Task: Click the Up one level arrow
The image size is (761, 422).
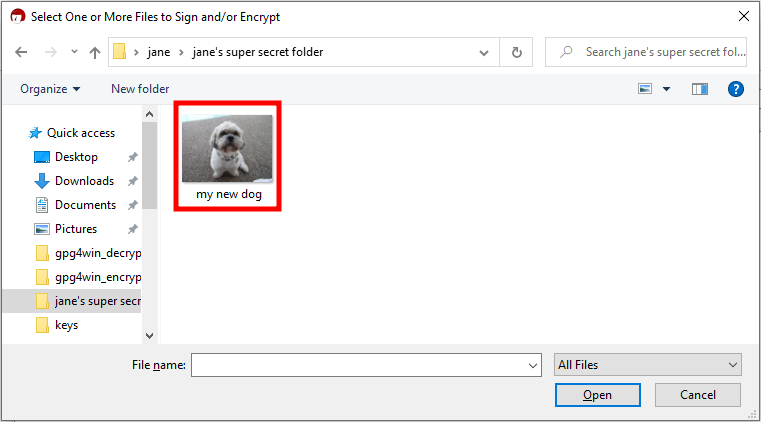Action: 94,52
